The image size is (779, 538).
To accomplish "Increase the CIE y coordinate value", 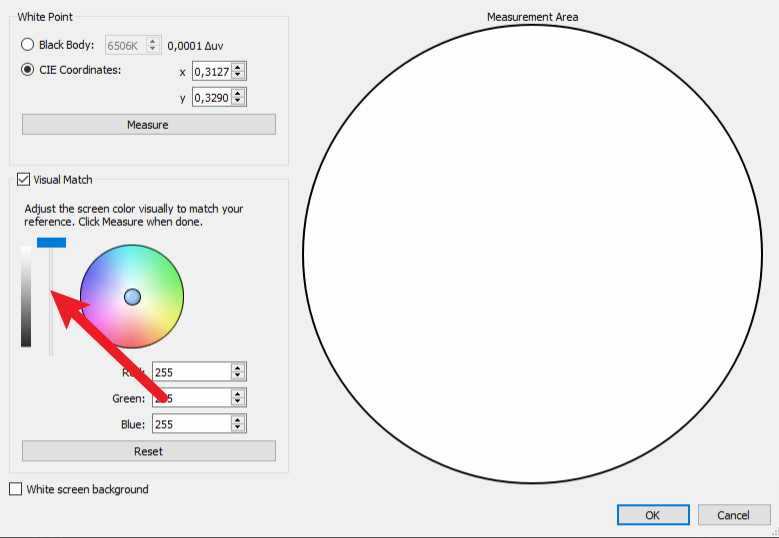I will [x=238, y=93].
